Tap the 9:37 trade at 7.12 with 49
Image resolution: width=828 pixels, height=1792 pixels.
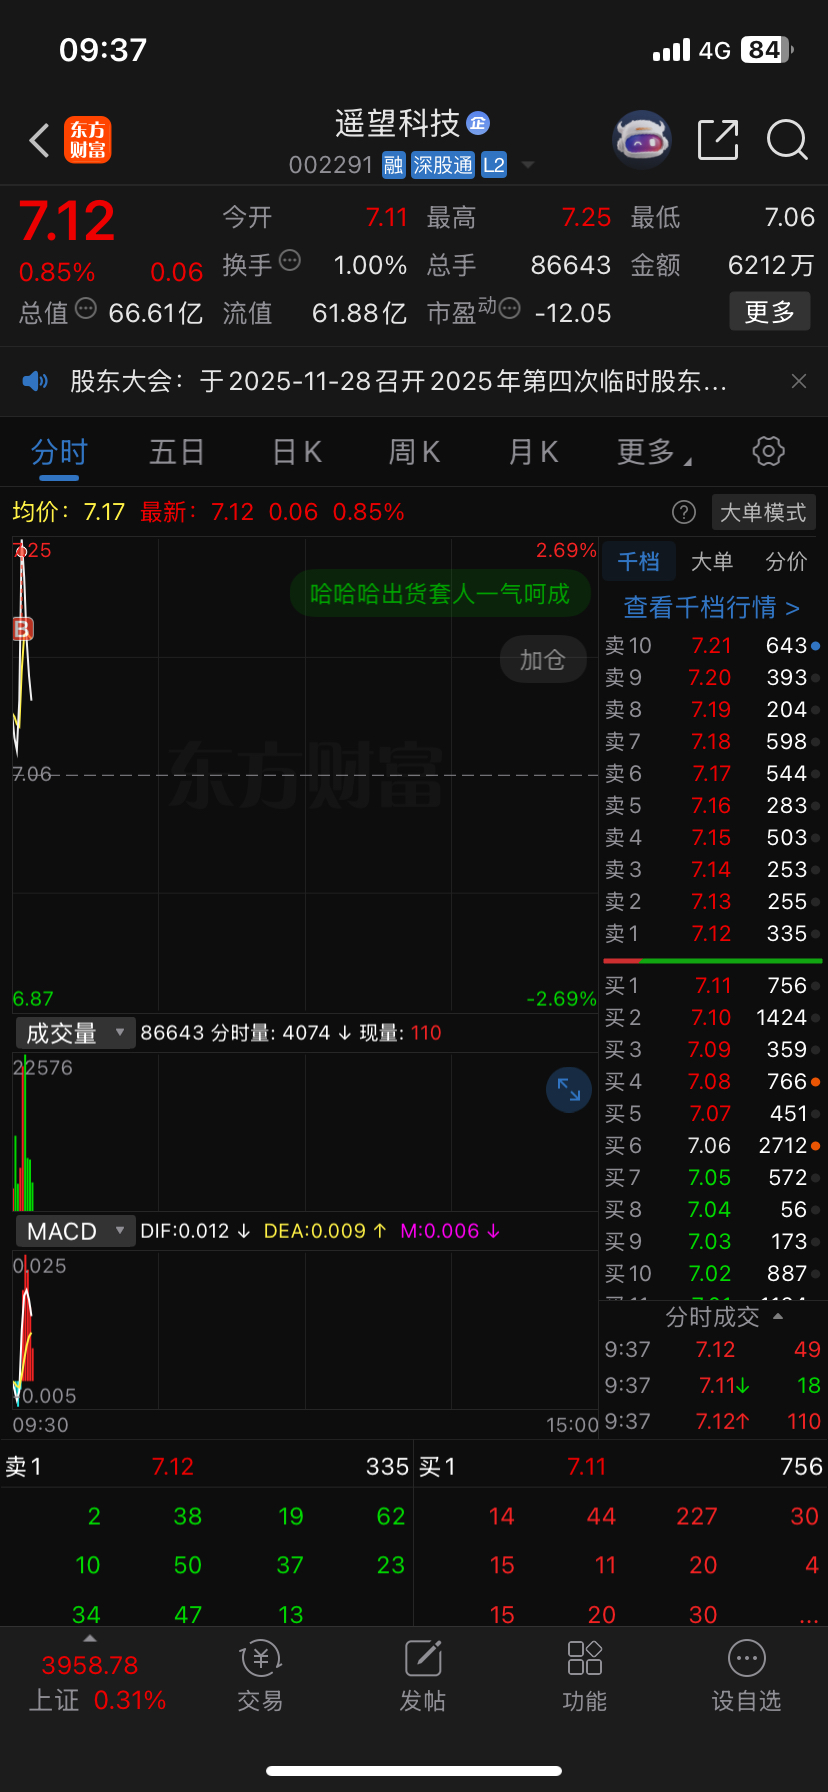click(712, 1350)
